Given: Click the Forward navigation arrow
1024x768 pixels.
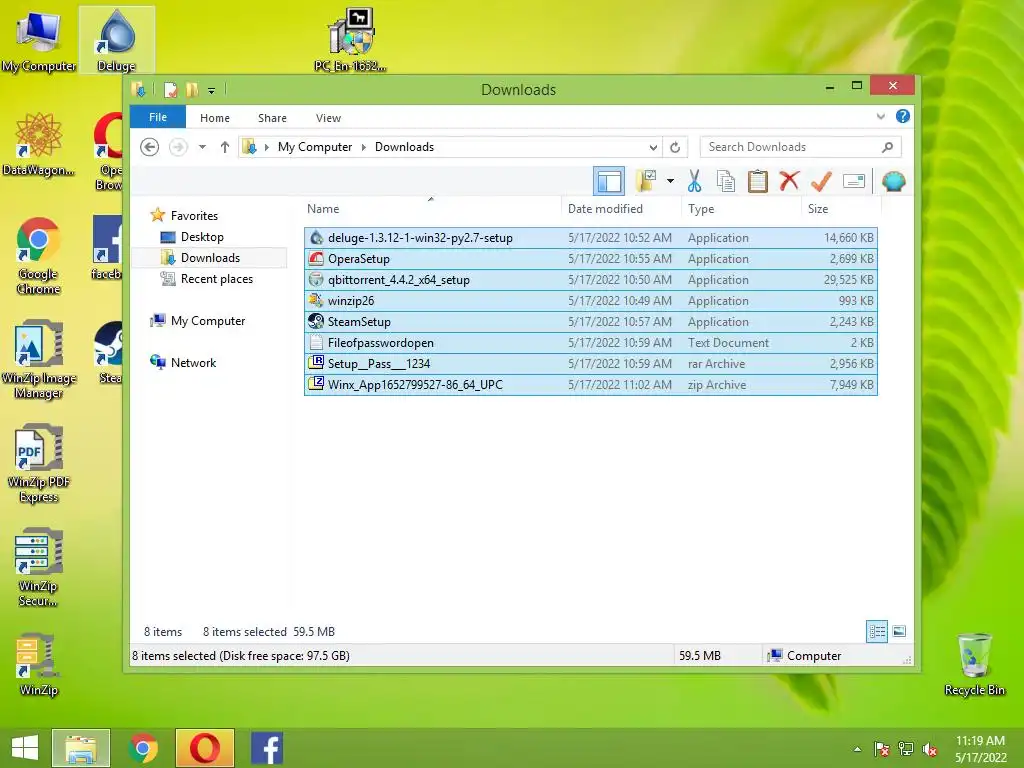Looking at the screenshot, I should [x=178, y=147].
